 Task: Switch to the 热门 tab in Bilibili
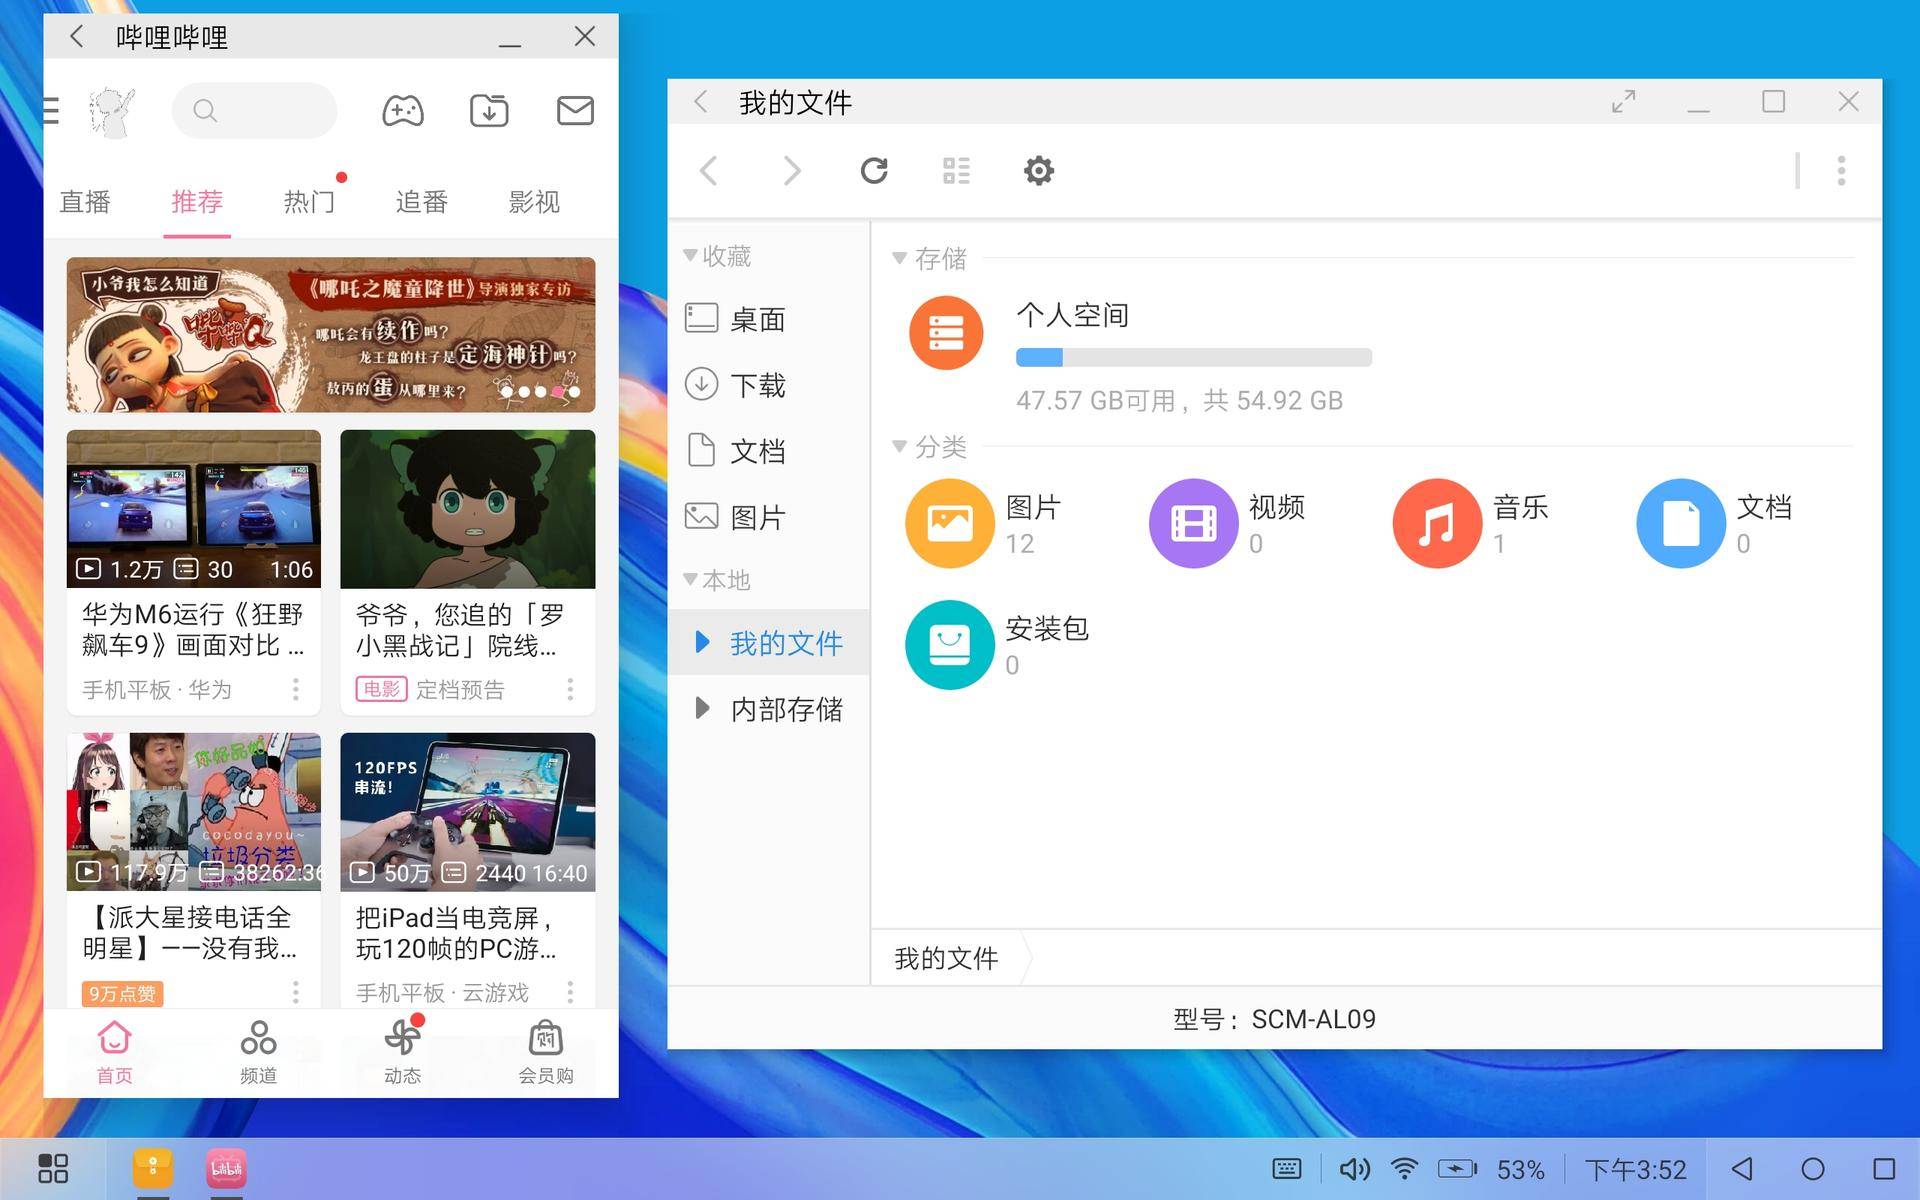tap(310, 202)
